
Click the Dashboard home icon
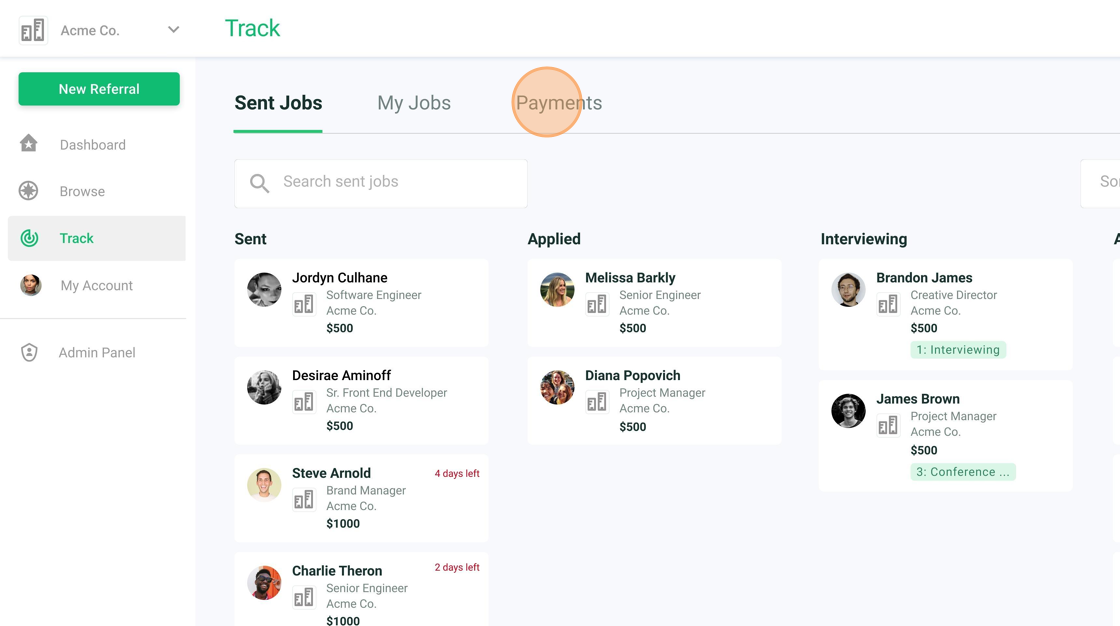(29, 144)
